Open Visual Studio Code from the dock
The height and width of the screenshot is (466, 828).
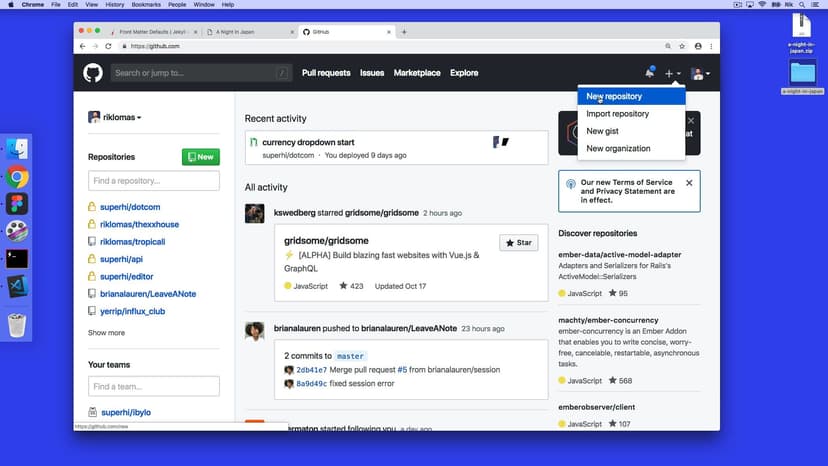(17, 285)
